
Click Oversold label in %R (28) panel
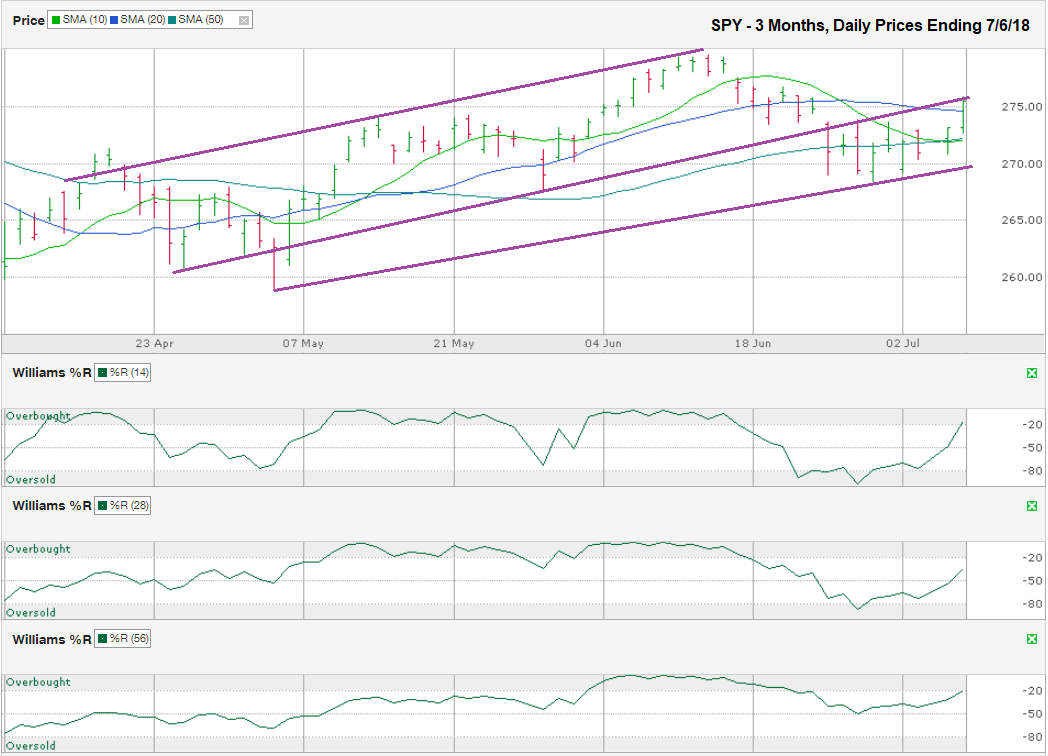31,612
